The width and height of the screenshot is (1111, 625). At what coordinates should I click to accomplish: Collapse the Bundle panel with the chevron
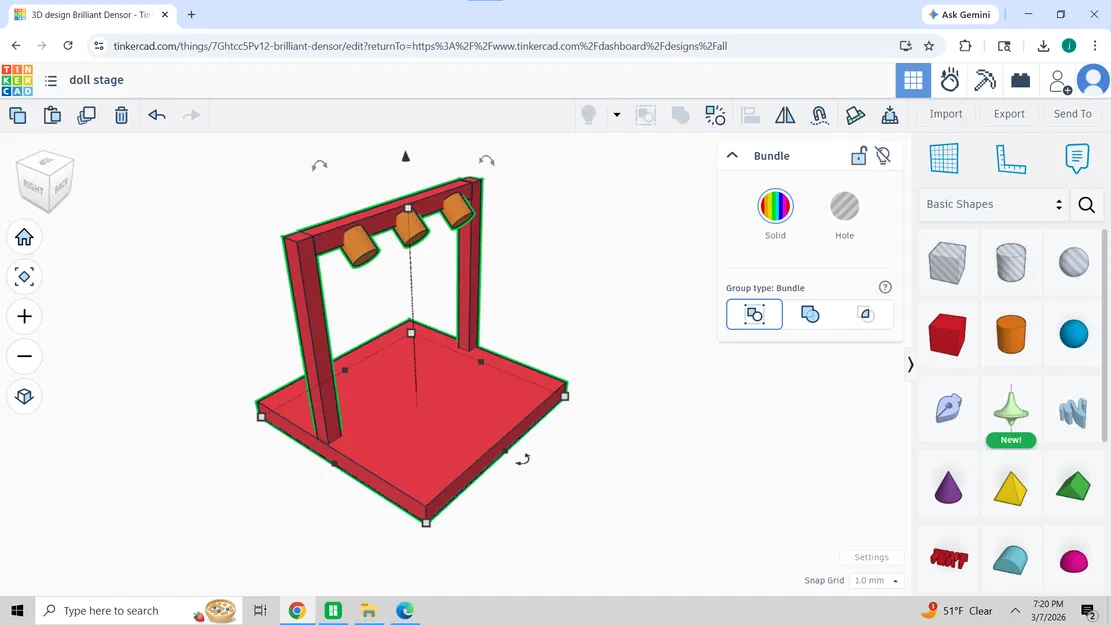pyautogui.click(x=731, y=156)
